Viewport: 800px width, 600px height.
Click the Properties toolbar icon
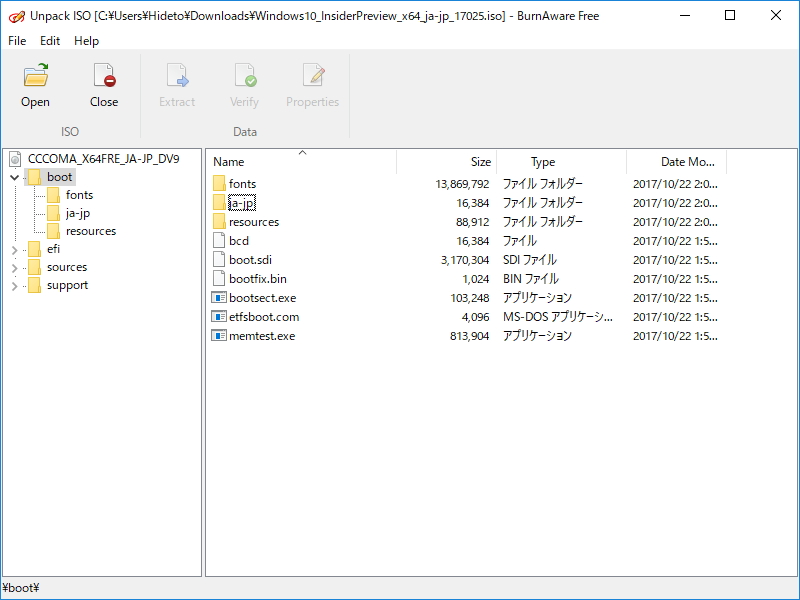312,80
